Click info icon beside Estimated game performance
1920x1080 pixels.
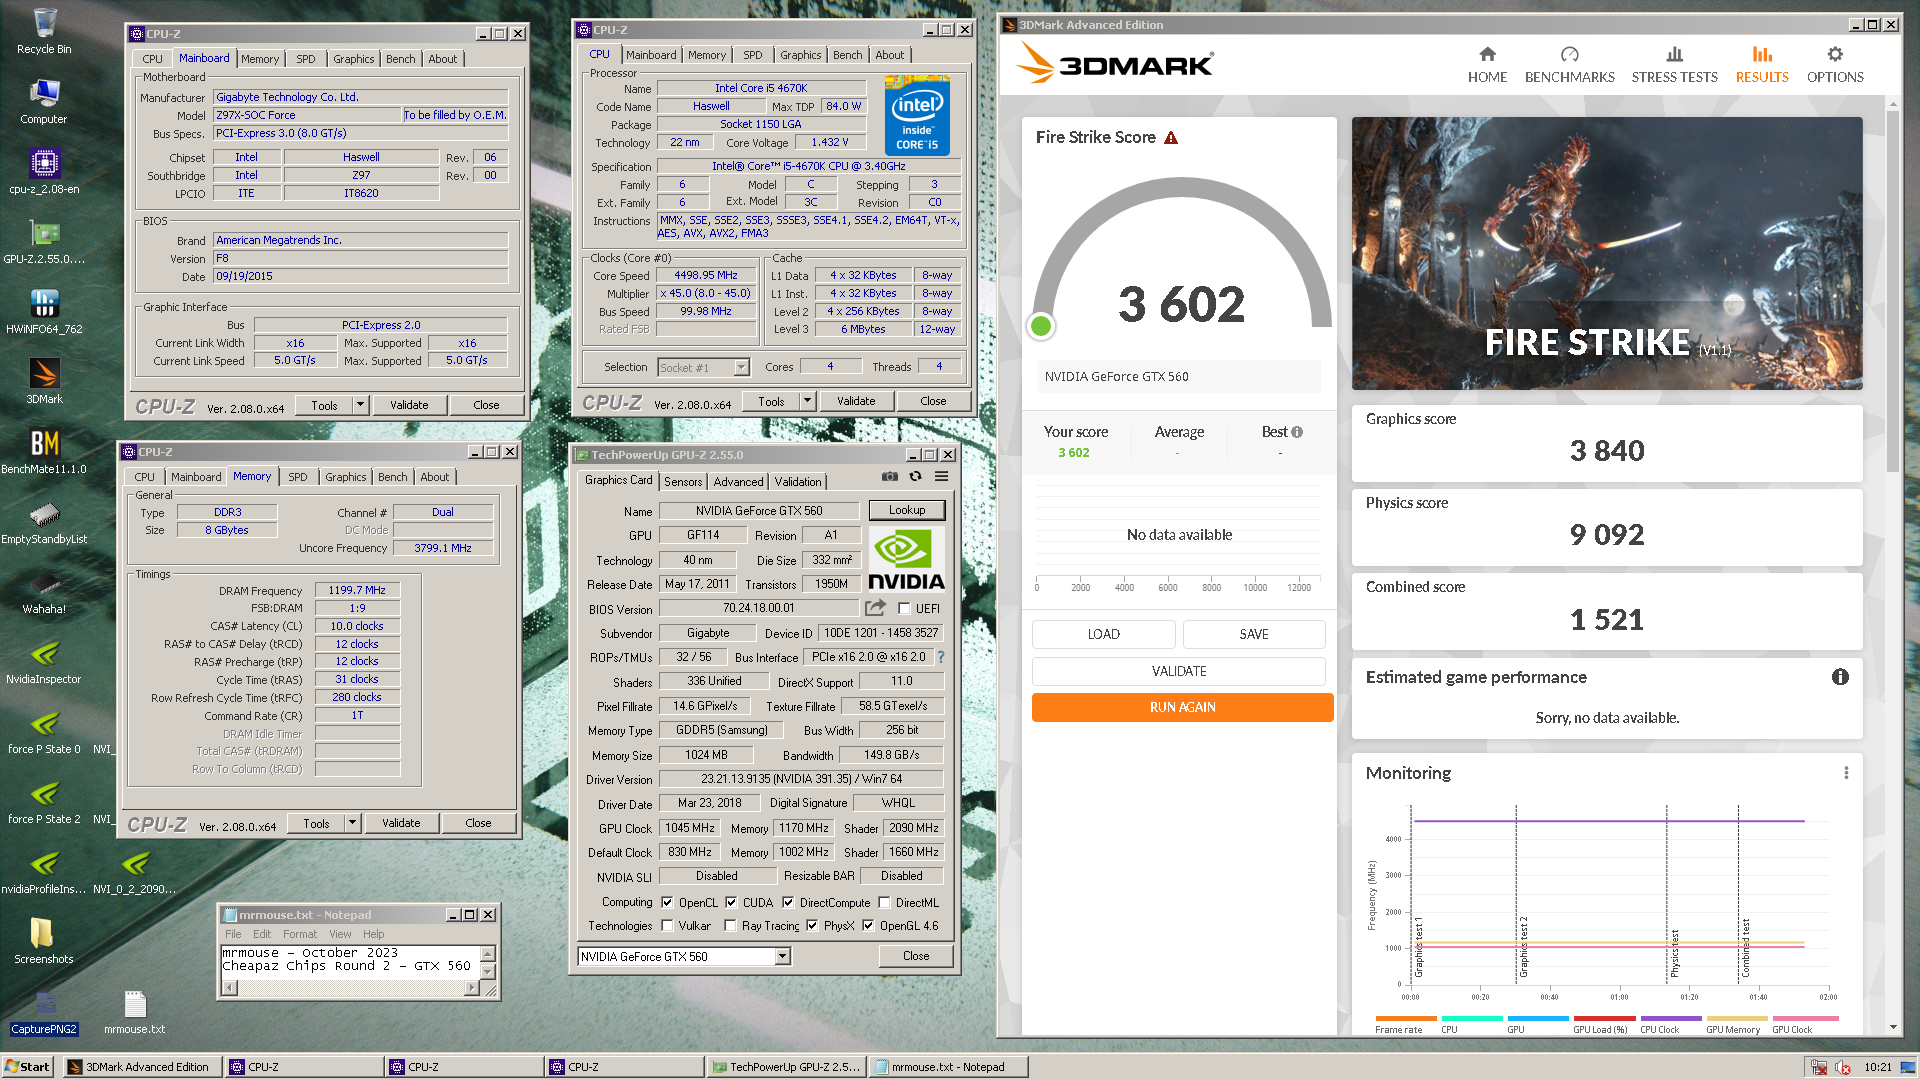pos(1839,677)
